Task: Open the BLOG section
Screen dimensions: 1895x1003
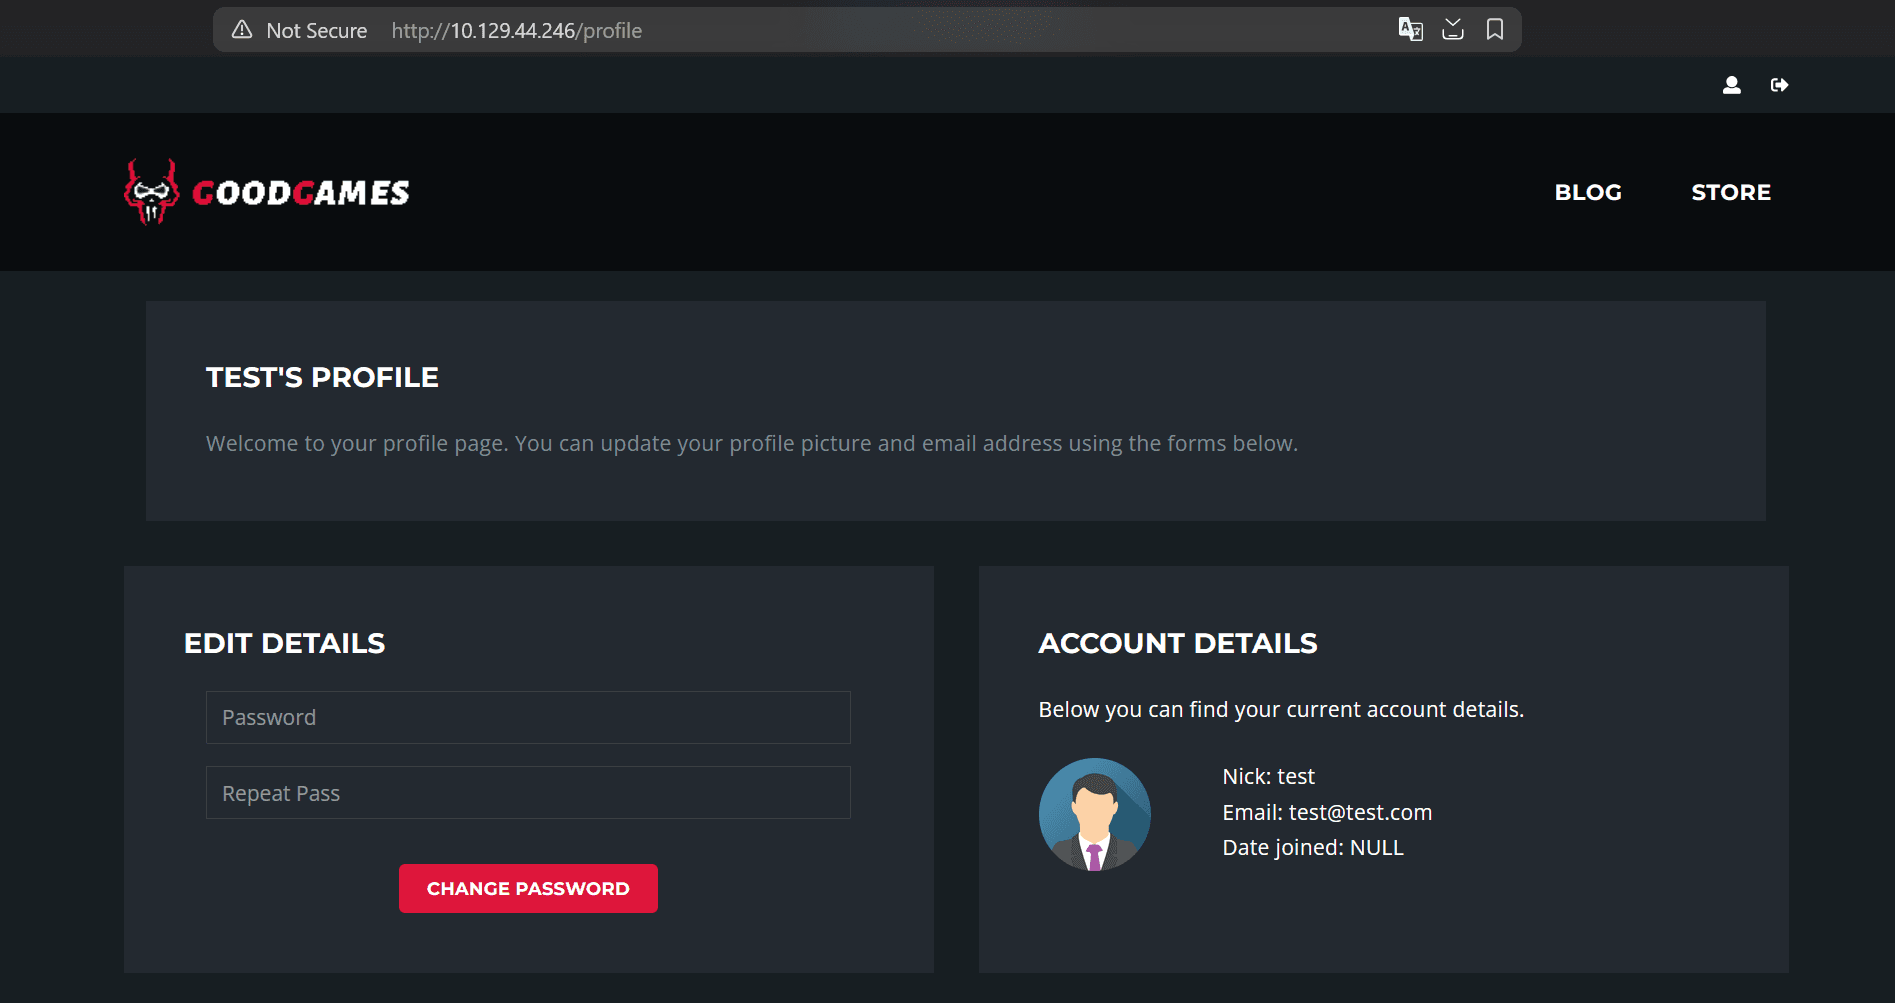Action: tap(1588, 192)
